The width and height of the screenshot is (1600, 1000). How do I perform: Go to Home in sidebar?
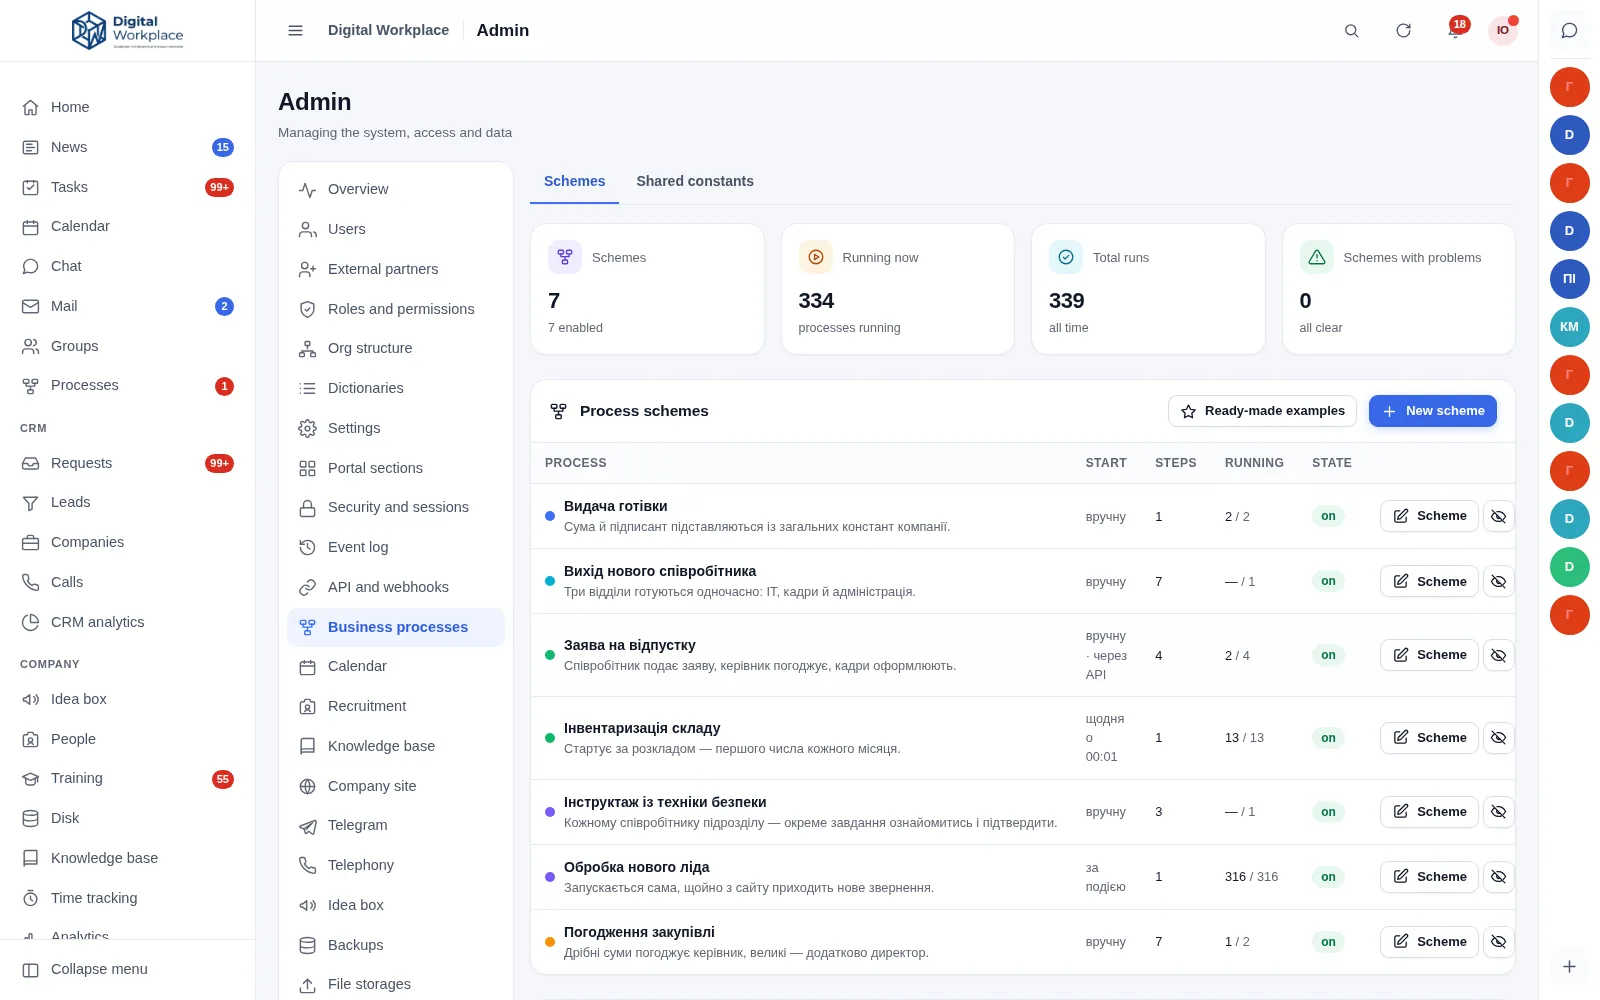(x=127, y=107)
